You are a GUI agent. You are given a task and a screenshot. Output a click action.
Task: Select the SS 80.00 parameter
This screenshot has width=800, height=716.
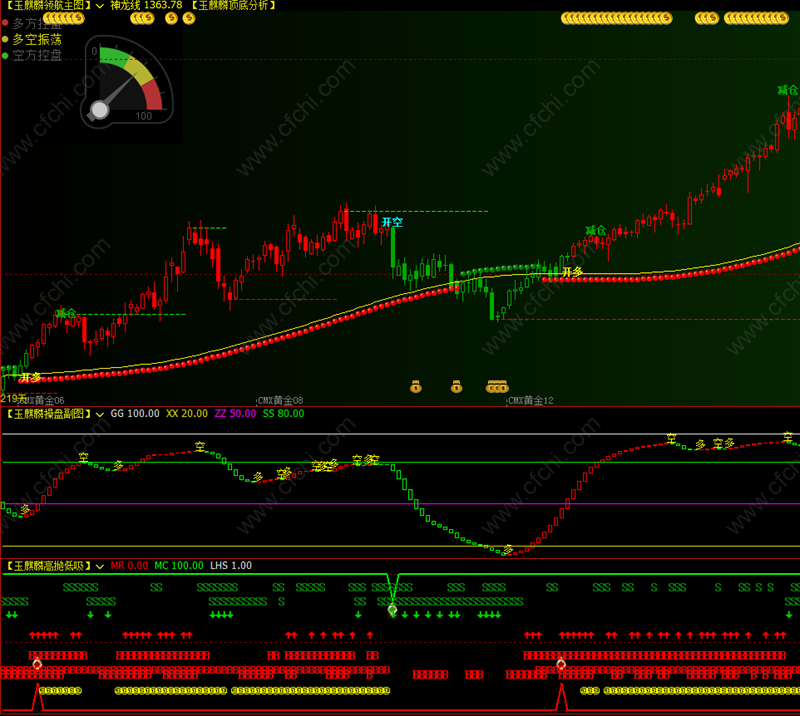click(283, 414)
